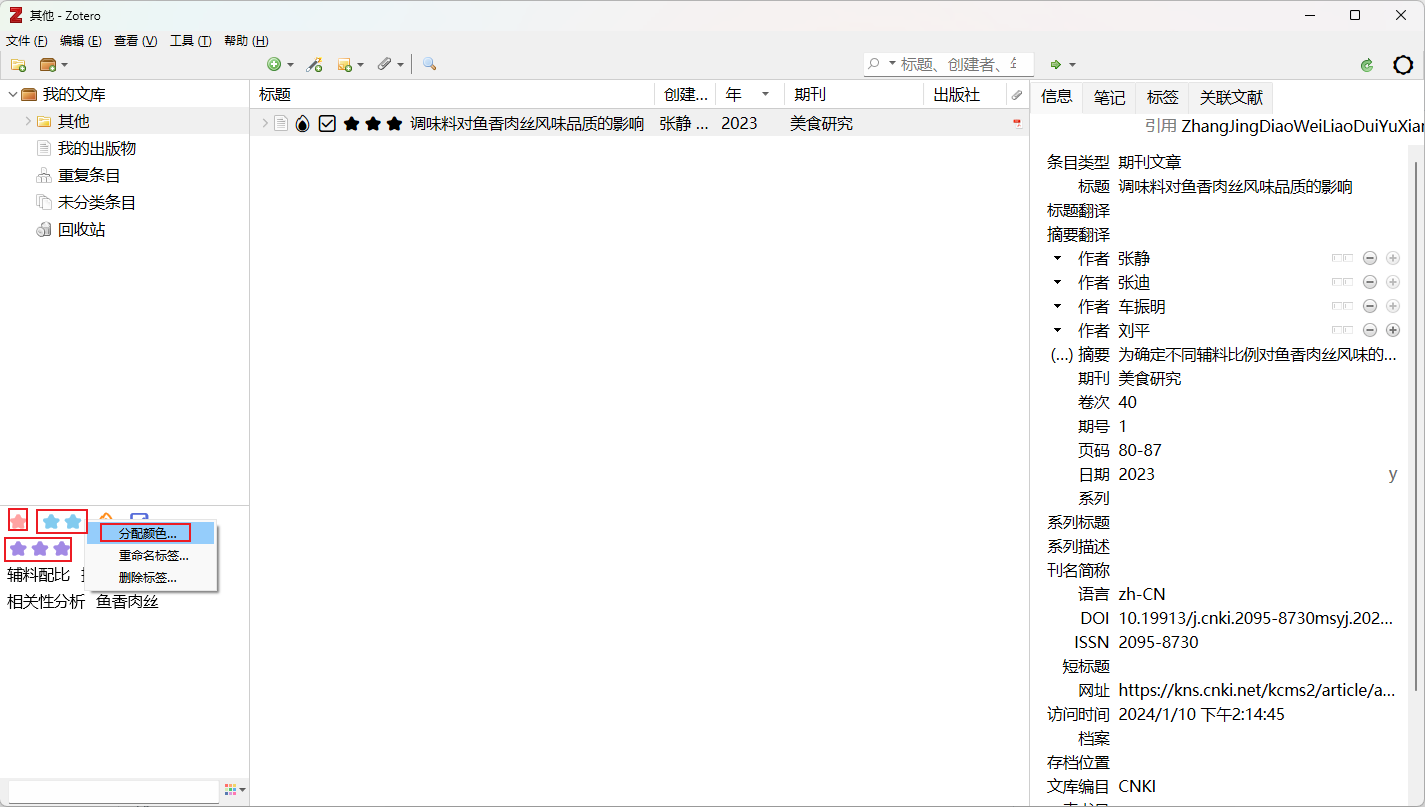Remove author 张迪 with minus icon

(x=1370, y=282)
